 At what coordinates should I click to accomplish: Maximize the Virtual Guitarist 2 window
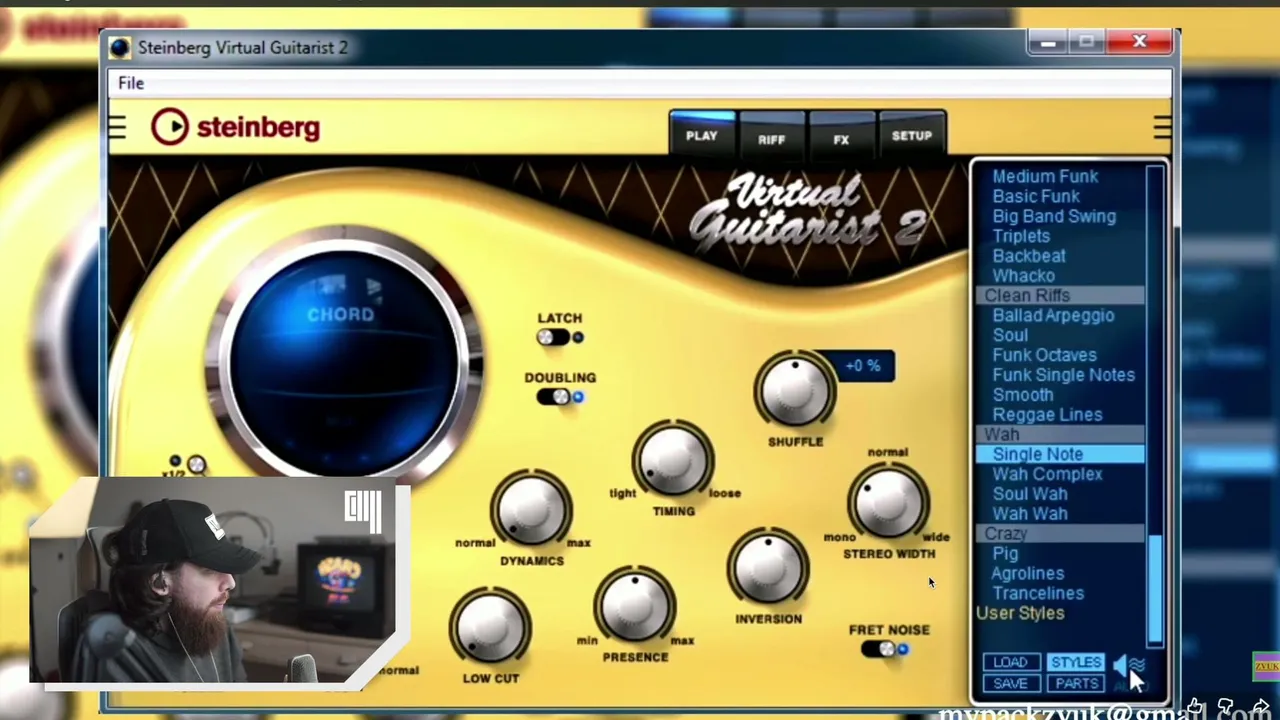1086,42
